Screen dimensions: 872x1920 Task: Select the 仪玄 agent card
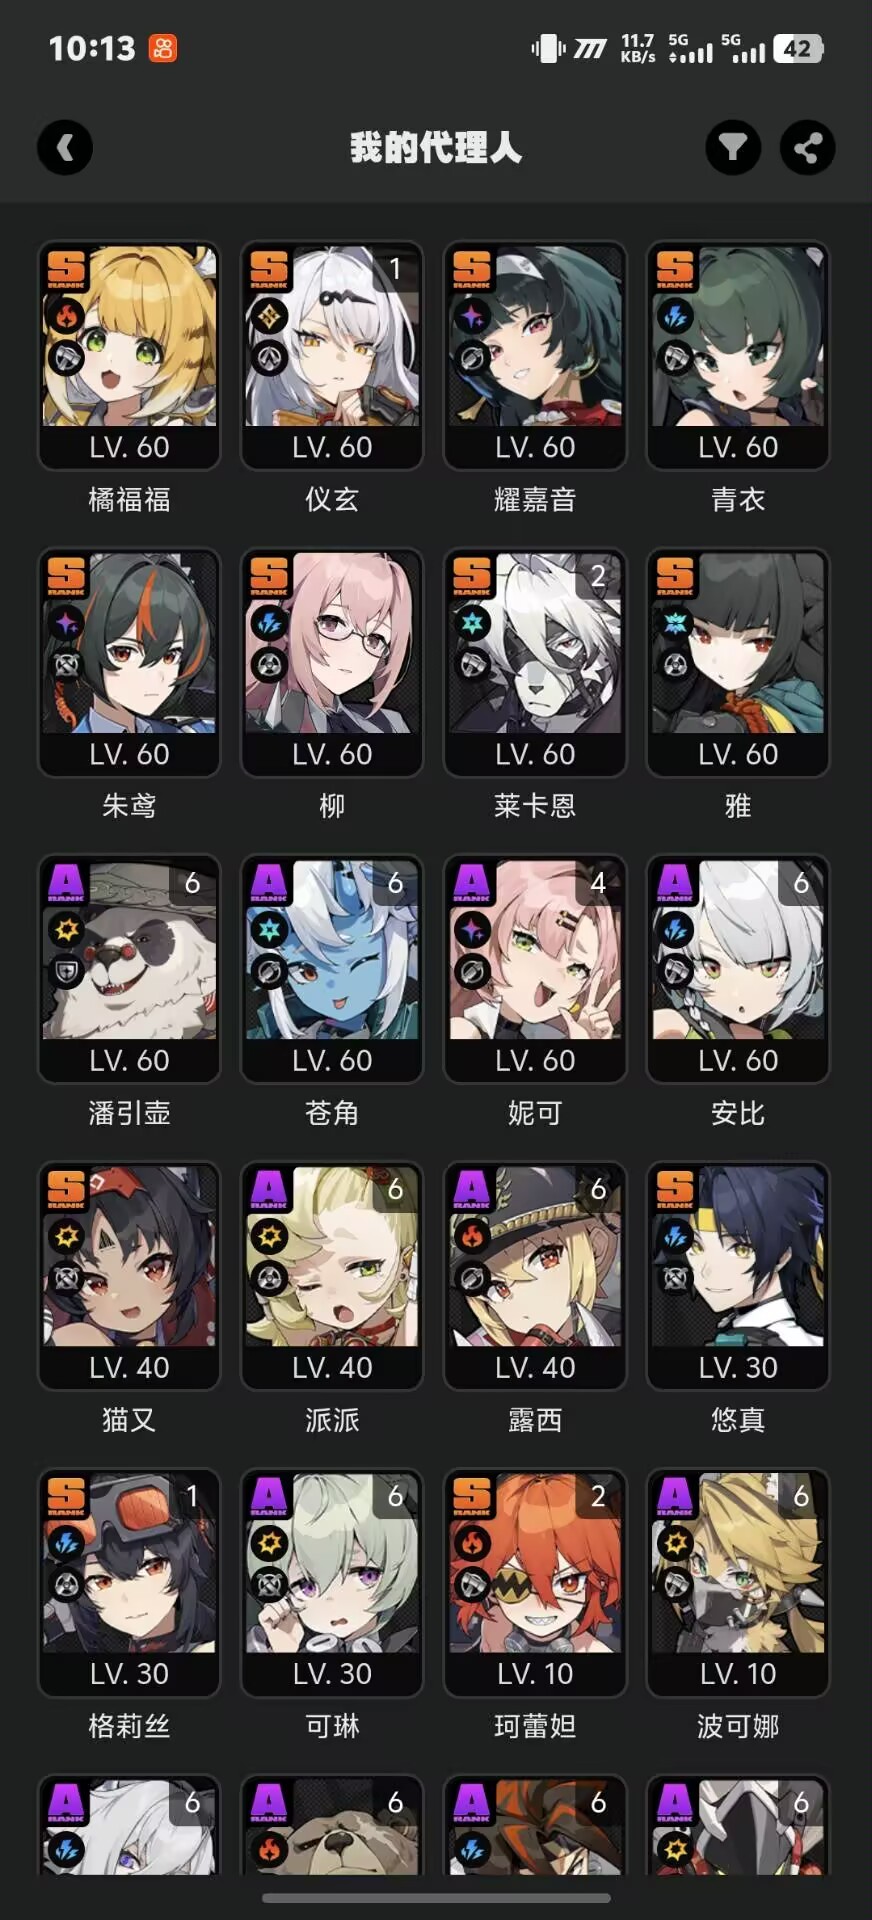point(332,355)
